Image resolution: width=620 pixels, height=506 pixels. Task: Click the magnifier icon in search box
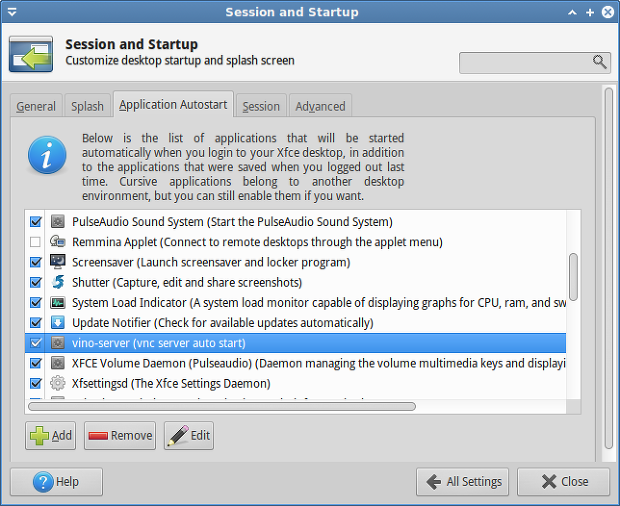[599, 62]
